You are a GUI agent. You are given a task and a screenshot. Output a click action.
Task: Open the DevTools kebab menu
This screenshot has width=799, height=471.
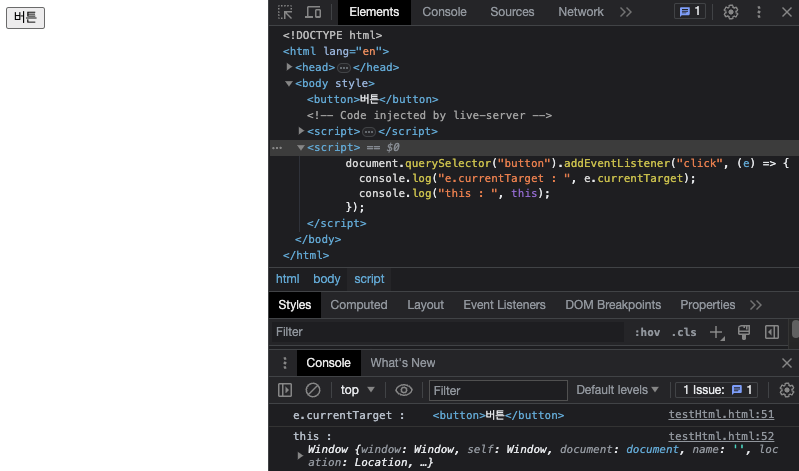(759, 12)
